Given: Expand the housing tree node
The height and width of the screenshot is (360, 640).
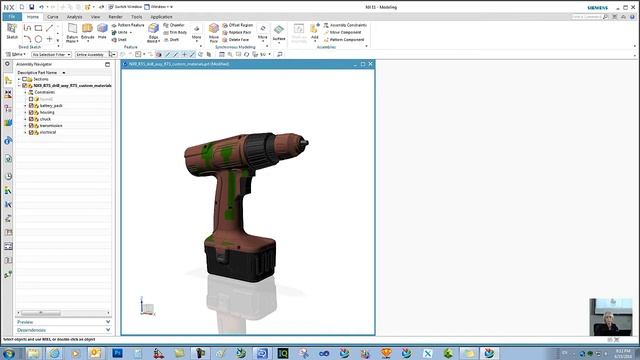Looking at the screenshot, I should [25, 112].
